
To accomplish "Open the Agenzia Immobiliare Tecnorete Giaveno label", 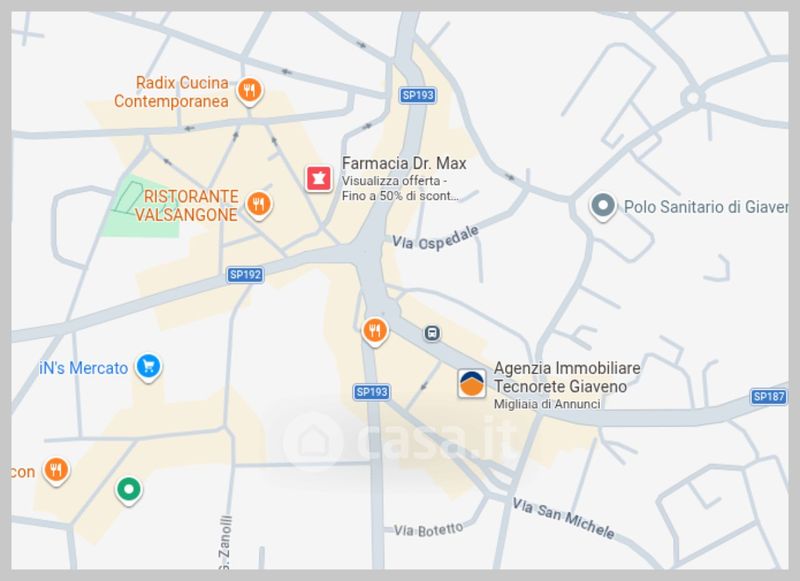I will pyautogui.click(x=567, y=377).
